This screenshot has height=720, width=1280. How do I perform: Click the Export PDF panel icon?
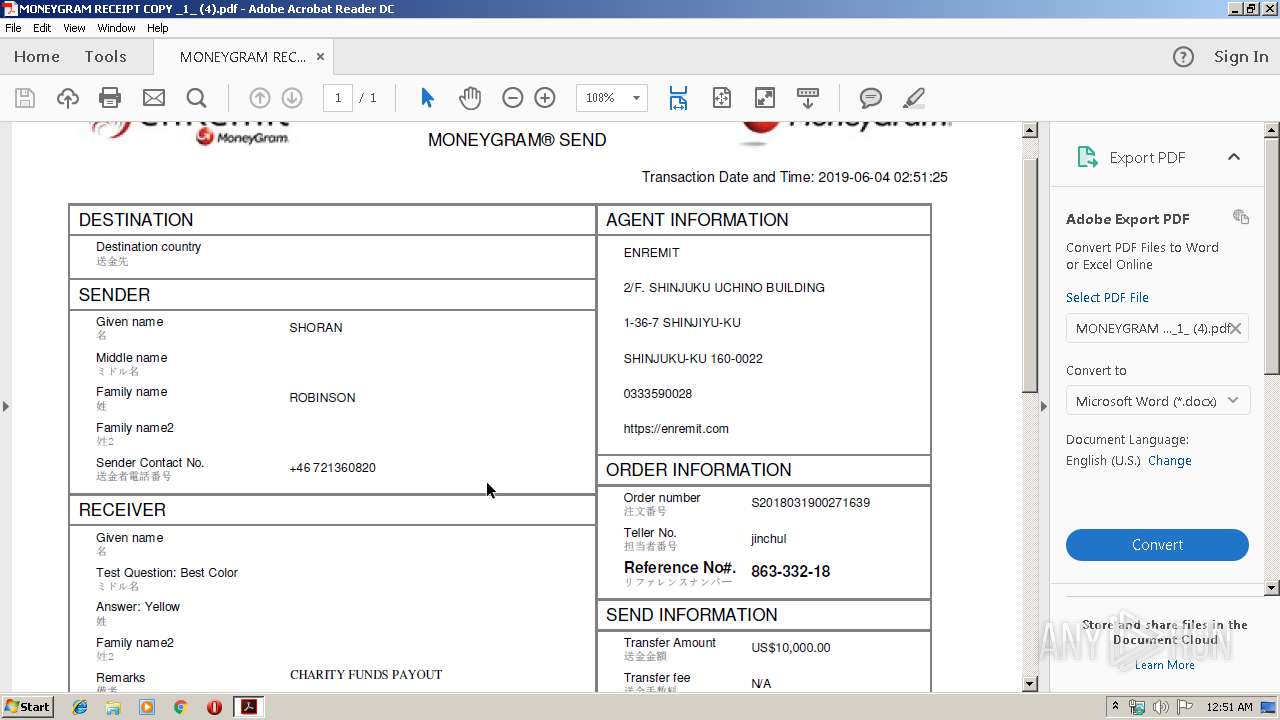[1086, 157]
